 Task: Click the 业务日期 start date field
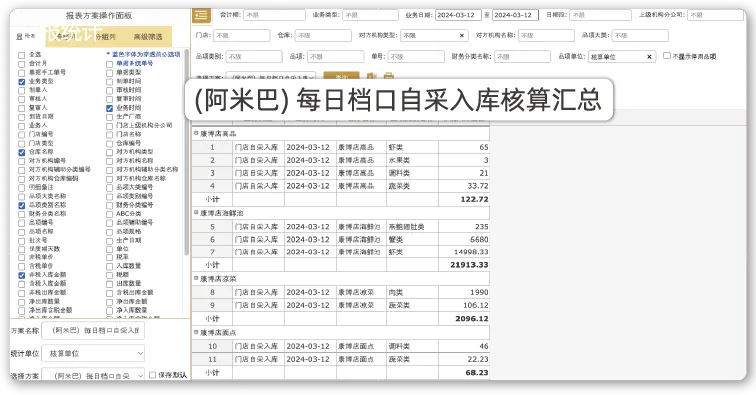(x=458, y=15)
